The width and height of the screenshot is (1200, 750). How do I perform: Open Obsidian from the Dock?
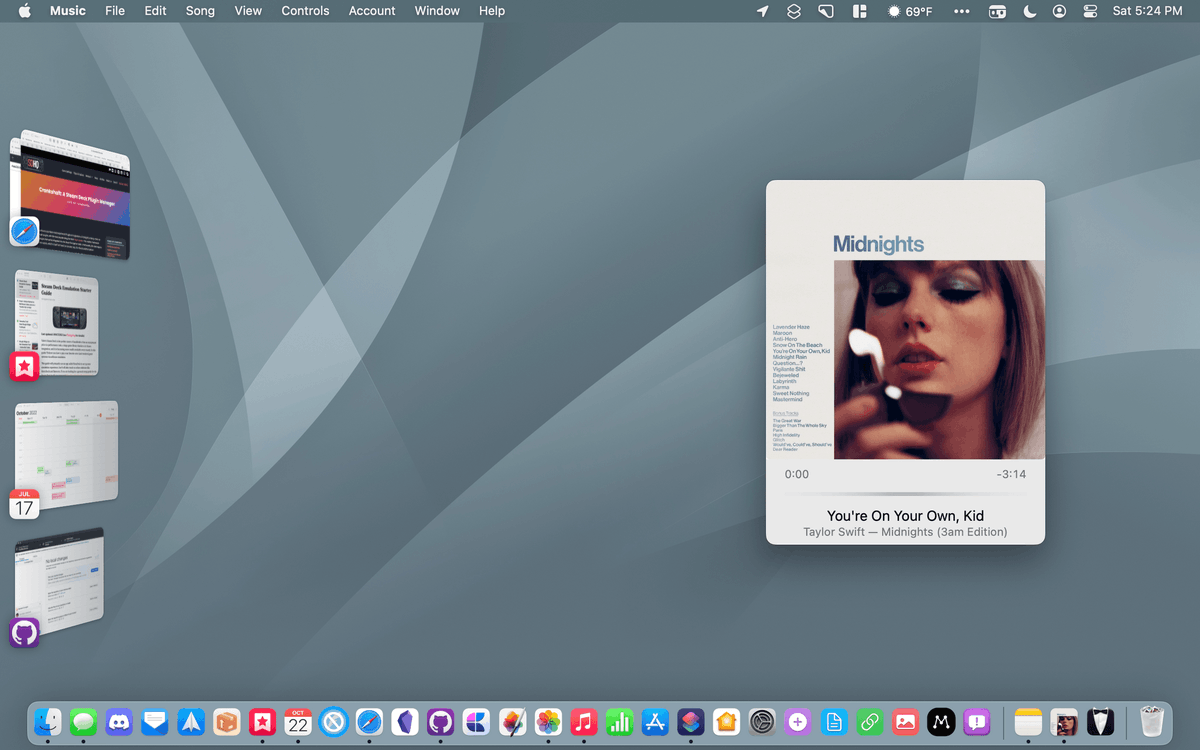[405, 721]
